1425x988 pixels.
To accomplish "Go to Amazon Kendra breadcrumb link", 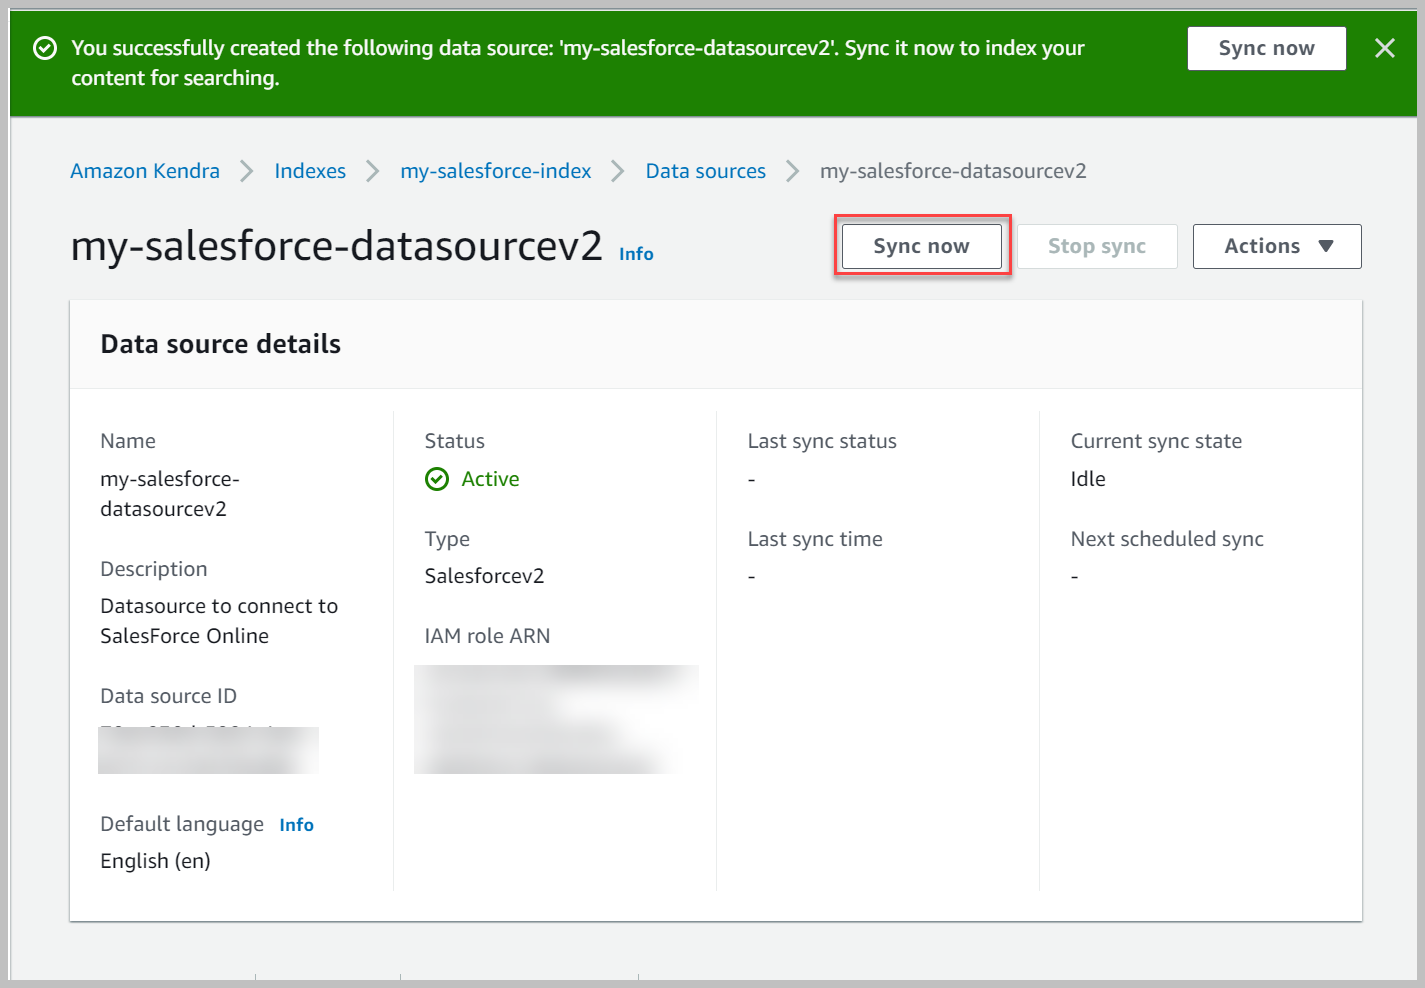I will tap(145, 171).
